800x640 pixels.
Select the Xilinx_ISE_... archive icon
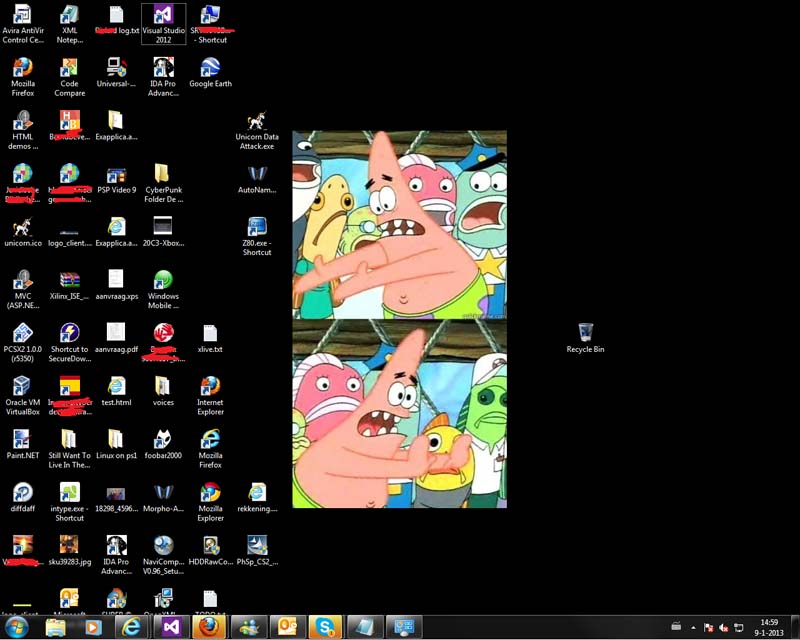pyautogui.click(x=70, y=285)
